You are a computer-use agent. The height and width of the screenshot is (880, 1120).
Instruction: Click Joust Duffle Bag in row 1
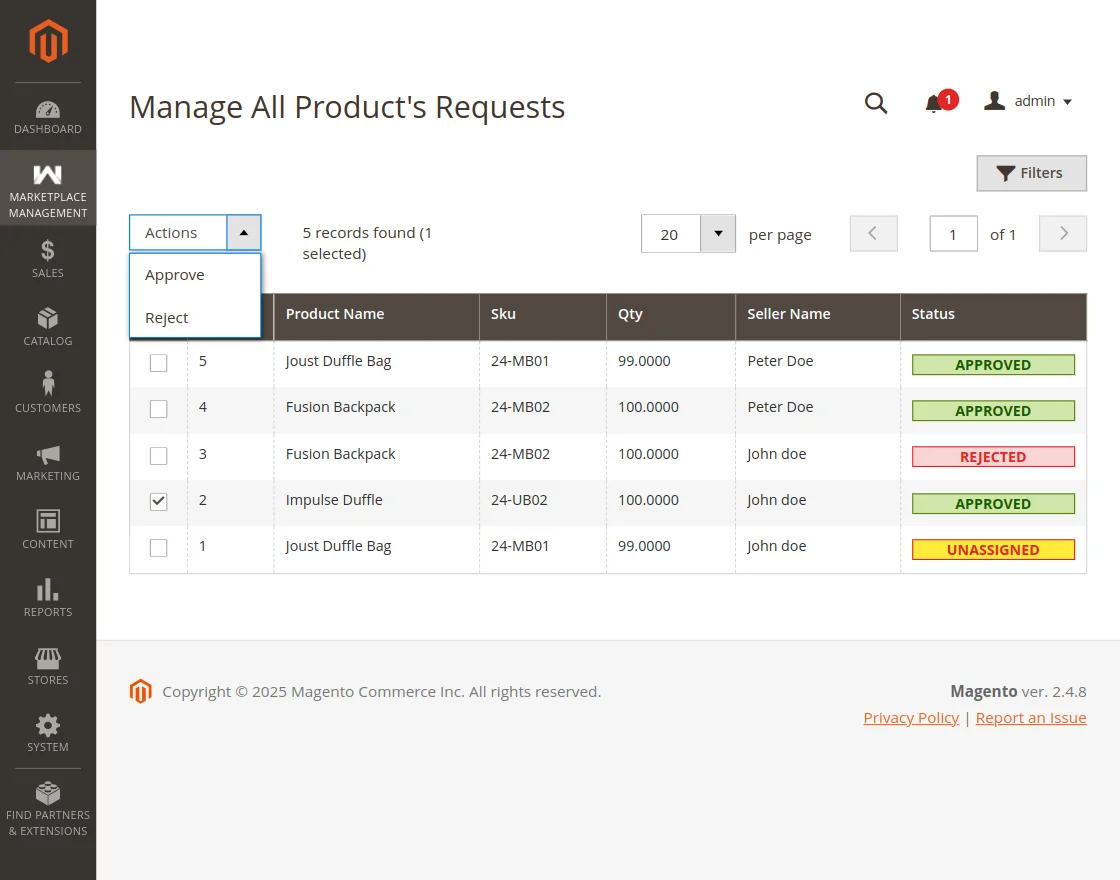coord(338,546)
